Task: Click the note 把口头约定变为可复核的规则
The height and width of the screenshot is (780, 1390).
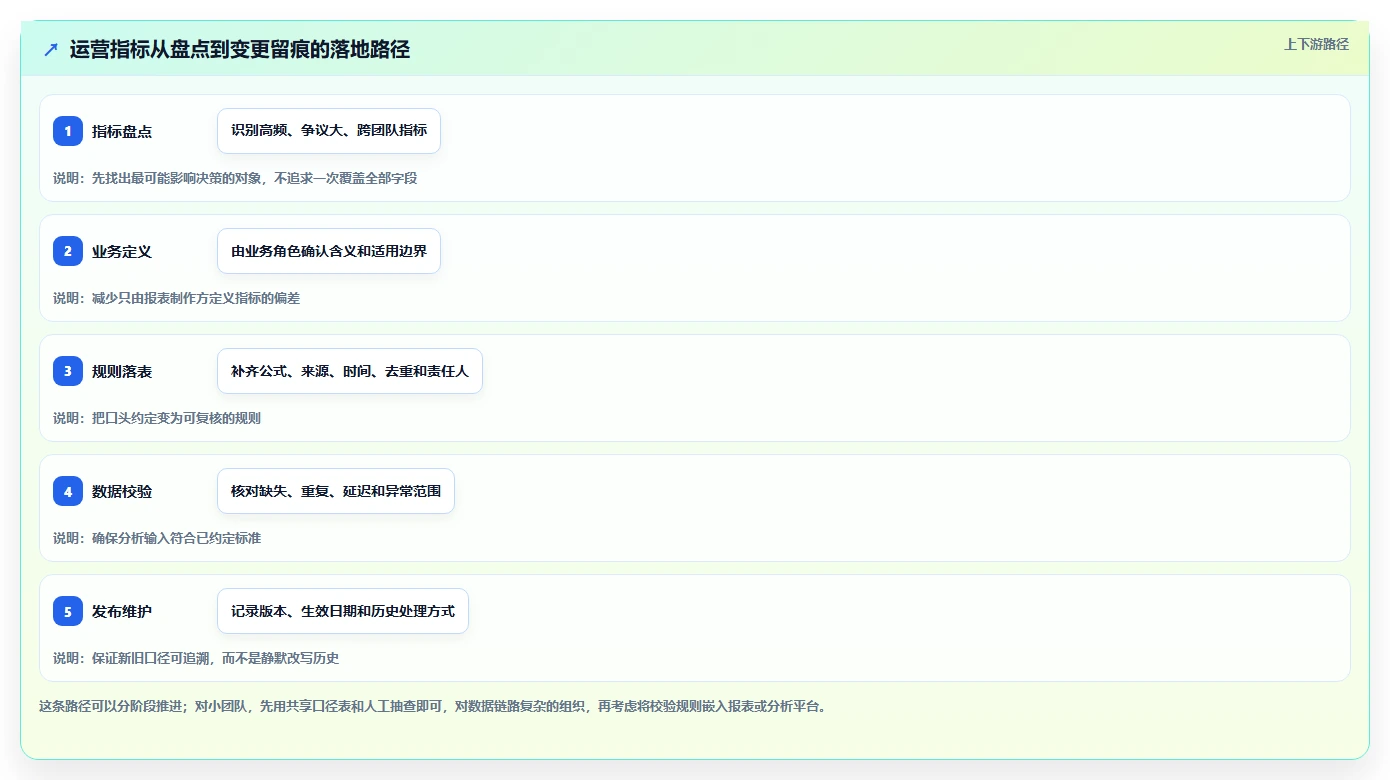Action: [157, 418]
